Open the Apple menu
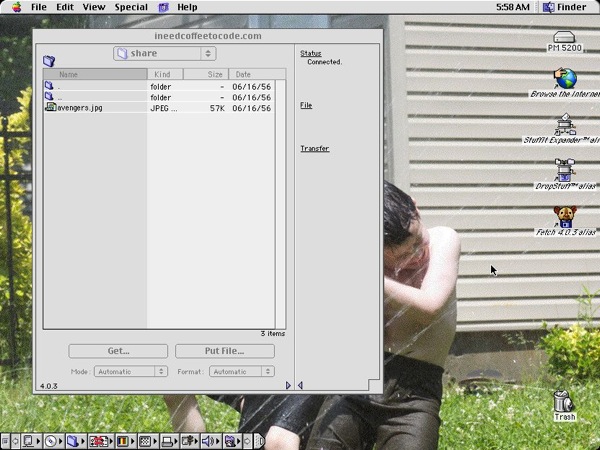This screenshot has height=450, width=600. pyautogui.click(x=16, y=7)
